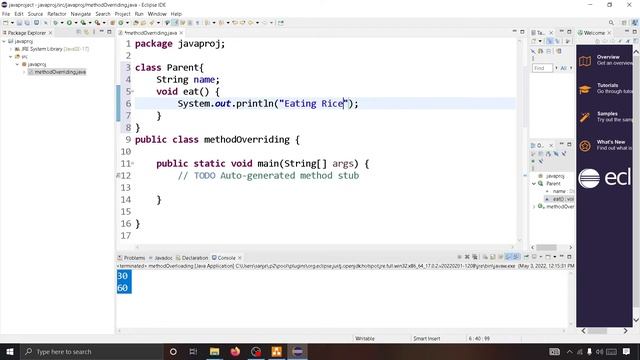Click the New file toolbar icon
Image resolution: width=640 pixels, height=360 pixels.
pos(6,23)
